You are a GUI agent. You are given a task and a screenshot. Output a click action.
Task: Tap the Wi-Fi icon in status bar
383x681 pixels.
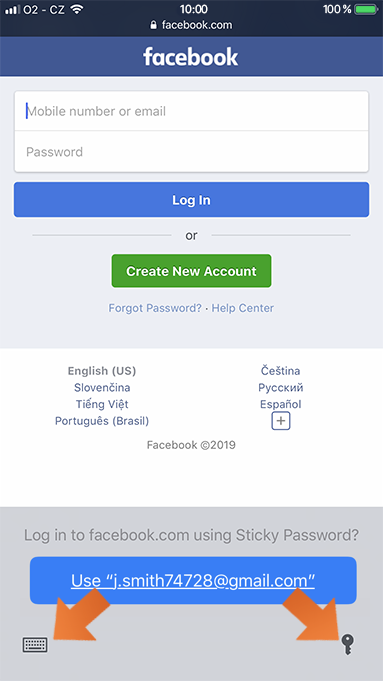pyautogui.click(x=77, y=9)
